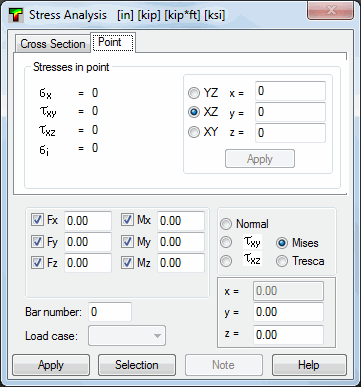Select the YZ plane radio button

194,93
